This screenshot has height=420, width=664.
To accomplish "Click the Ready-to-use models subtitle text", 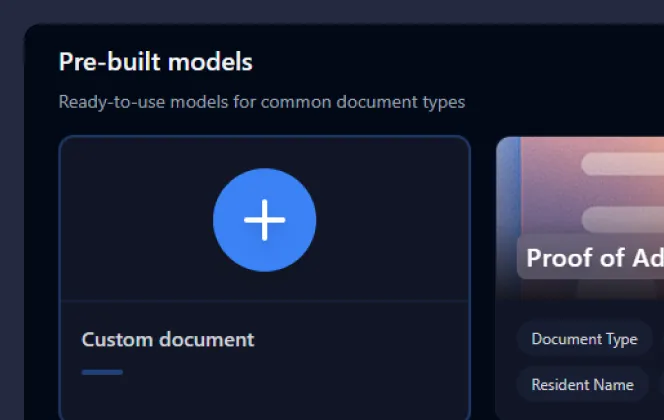I will click(x=262, y=102).
